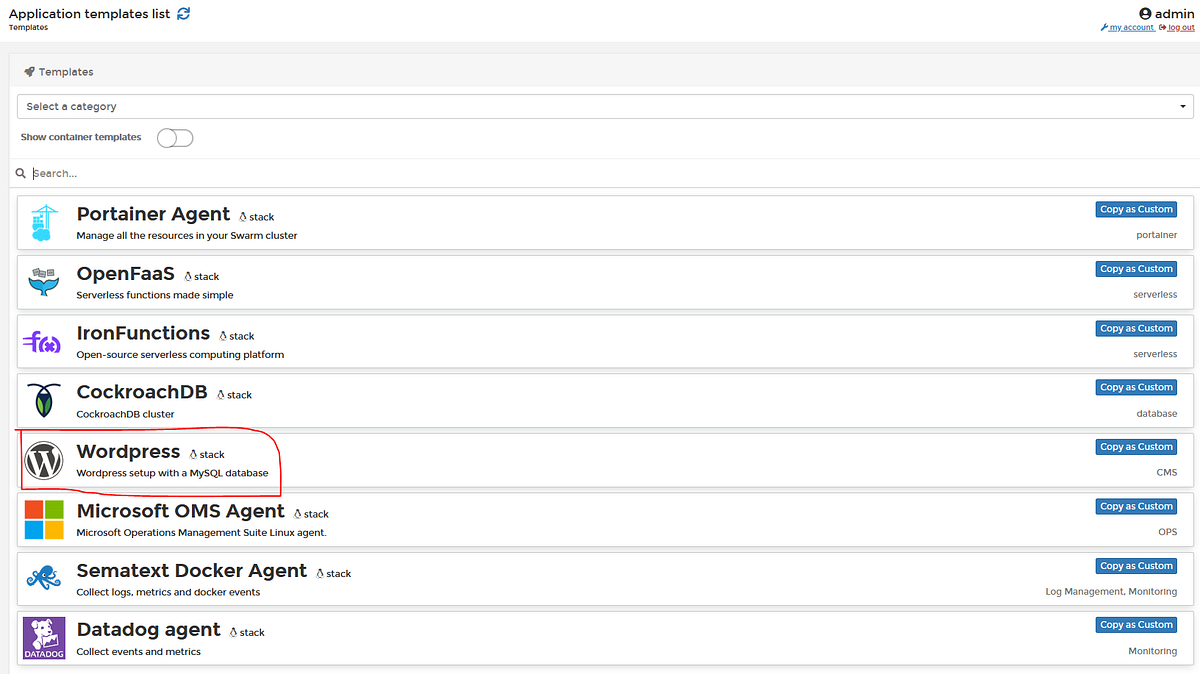Copy Wordpress as Custom
The width and height of the screenshot is (1200, 674).
pyautogui.click(x=1136, y=447)
